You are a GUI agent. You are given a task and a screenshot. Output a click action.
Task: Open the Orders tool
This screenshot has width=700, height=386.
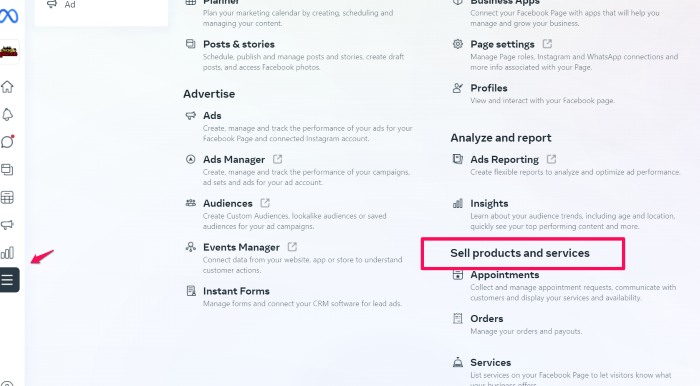click(487, 319)
